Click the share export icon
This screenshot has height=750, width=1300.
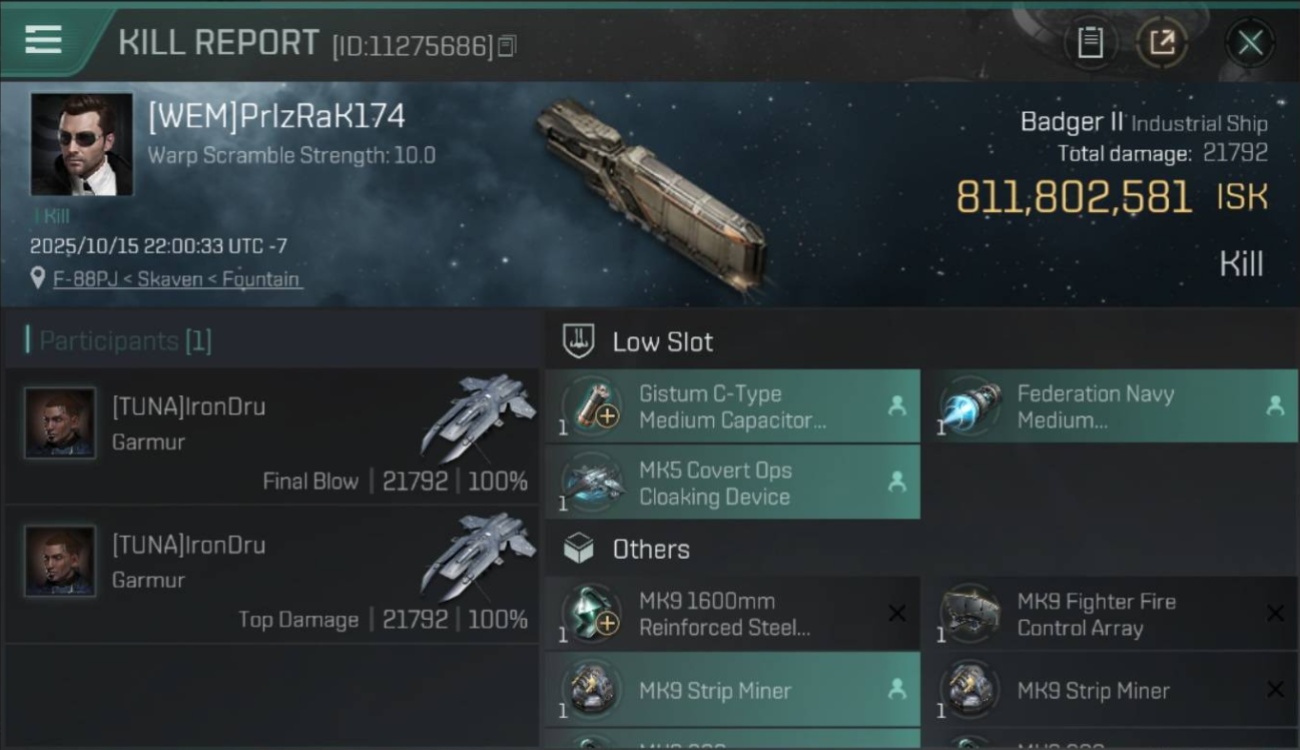(1161, 42)
